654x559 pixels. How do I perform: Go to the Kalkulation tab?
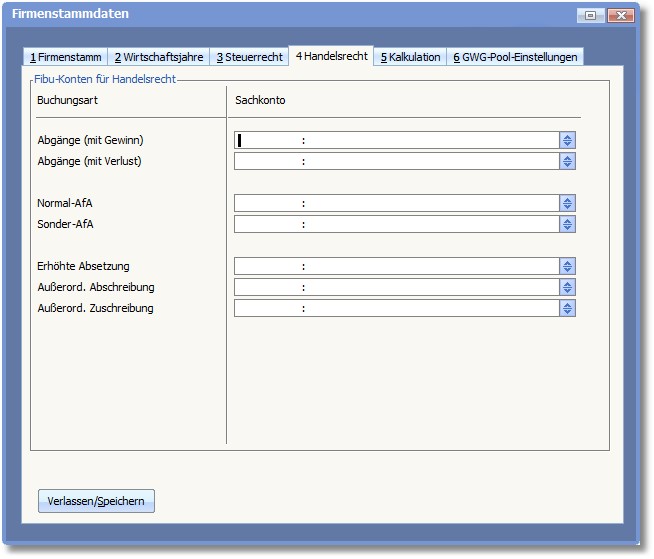tap(410, 57)
